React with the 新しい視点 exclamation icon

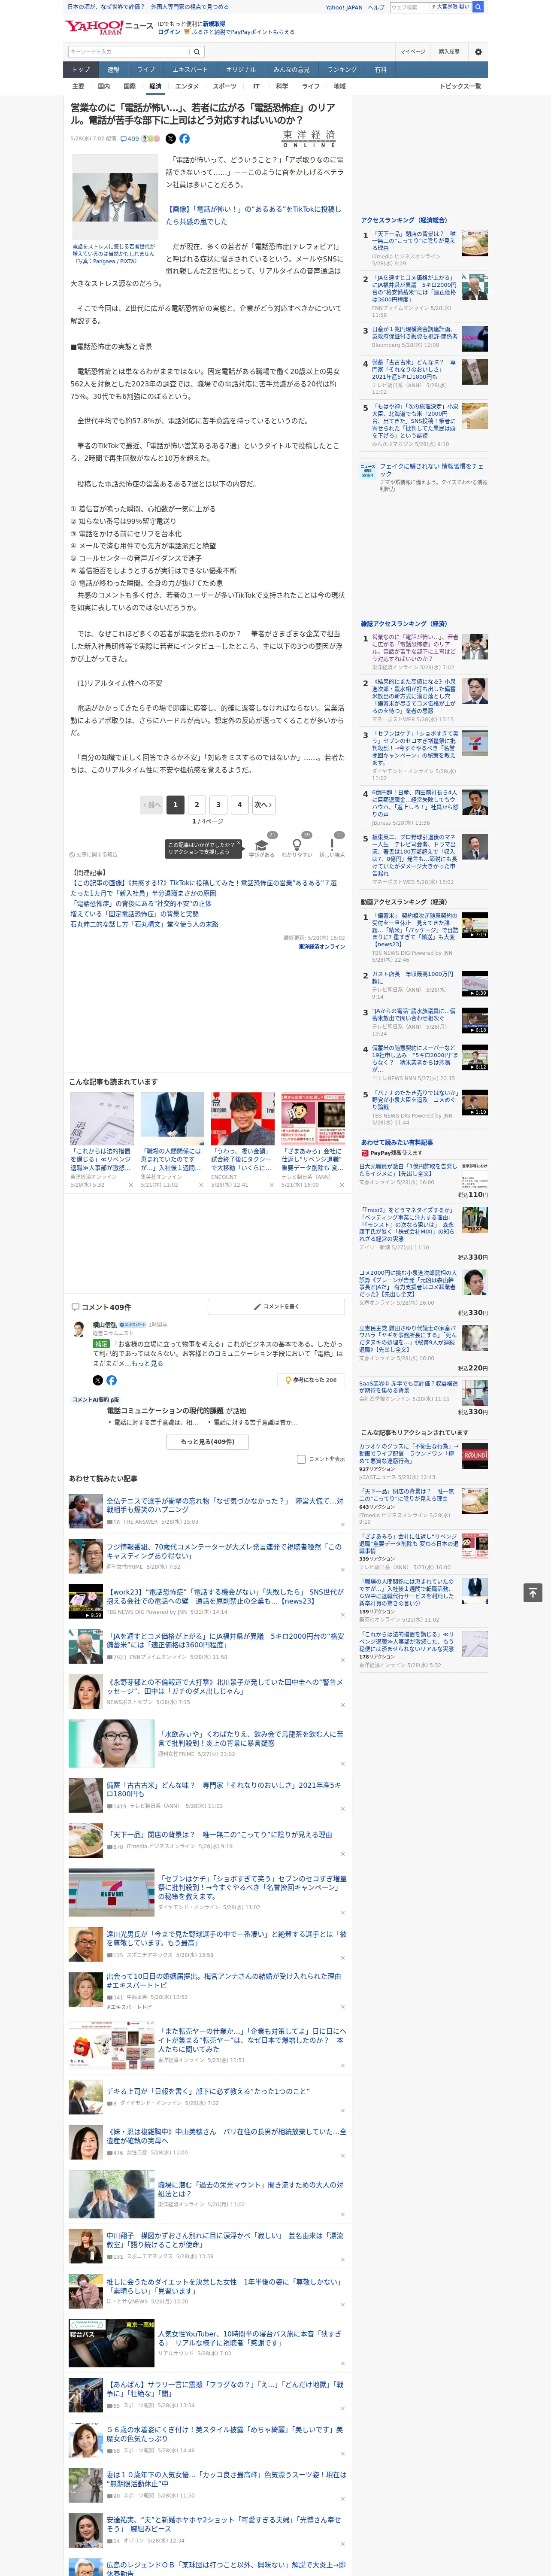(332, 845)
